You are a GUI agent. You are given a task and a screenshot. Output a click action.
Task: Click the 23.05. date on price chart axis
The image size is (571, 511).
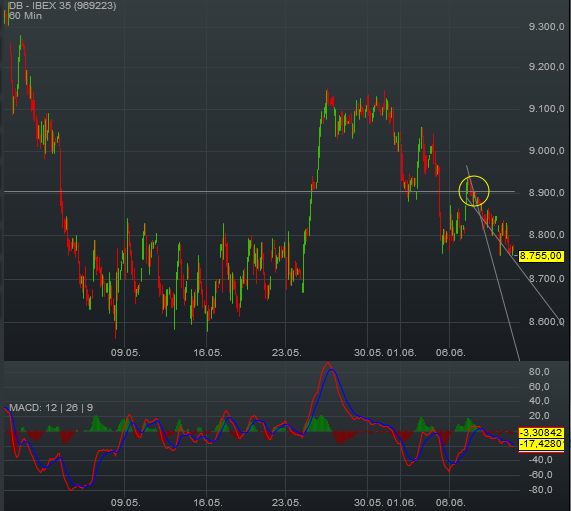click(287, 353)
